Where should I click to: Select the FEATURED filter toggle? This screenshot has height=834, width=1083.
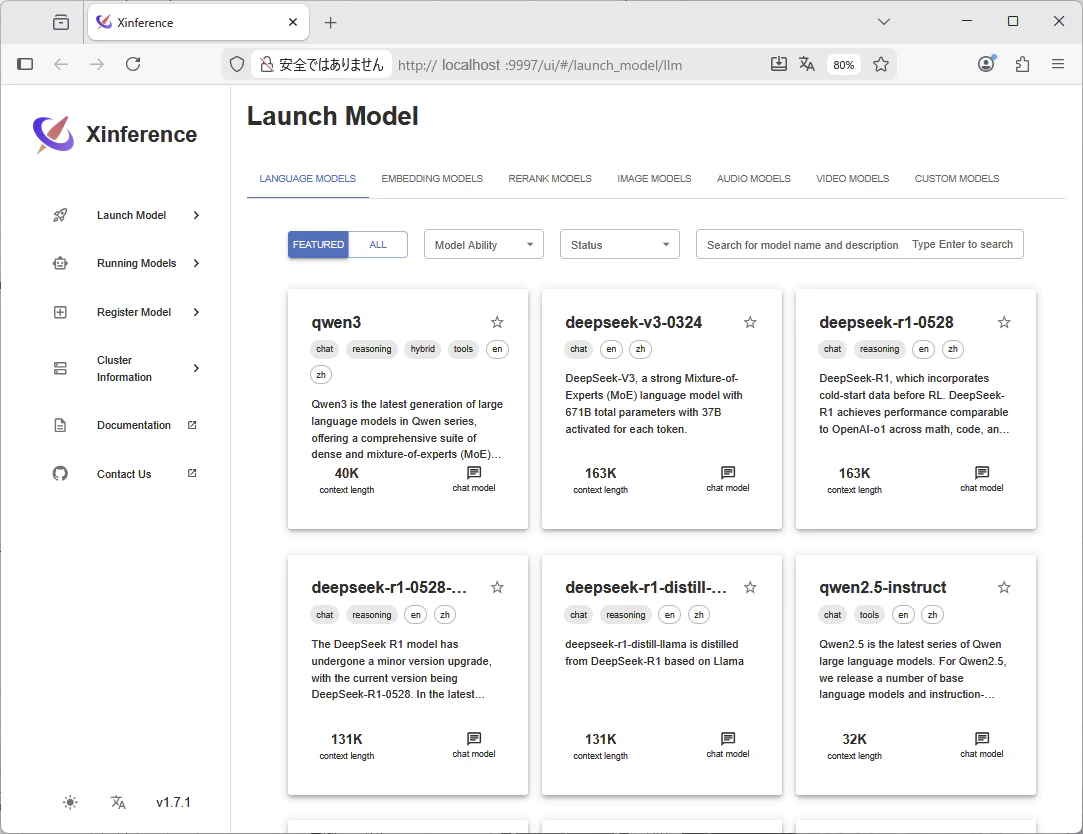tap(318, 245)
